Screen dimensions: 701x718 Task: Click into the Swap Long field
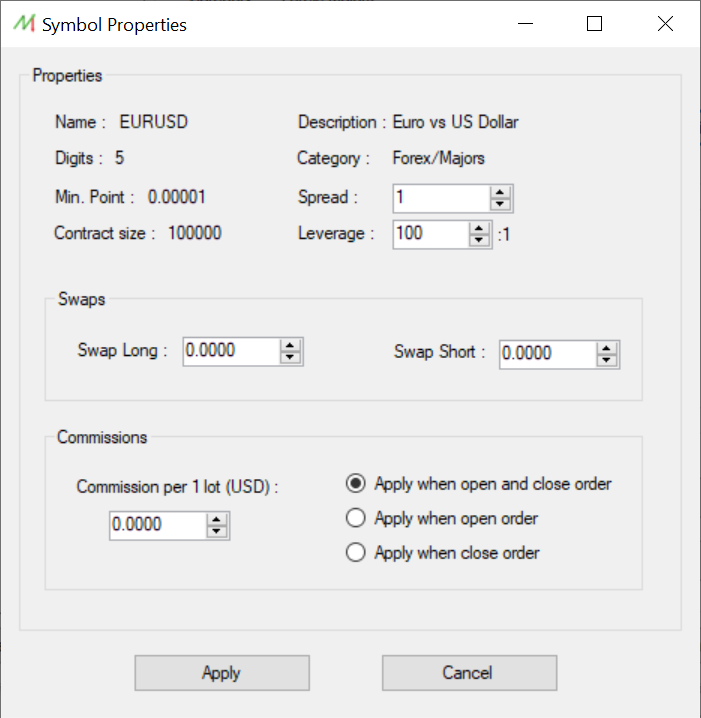click(231, 351)
